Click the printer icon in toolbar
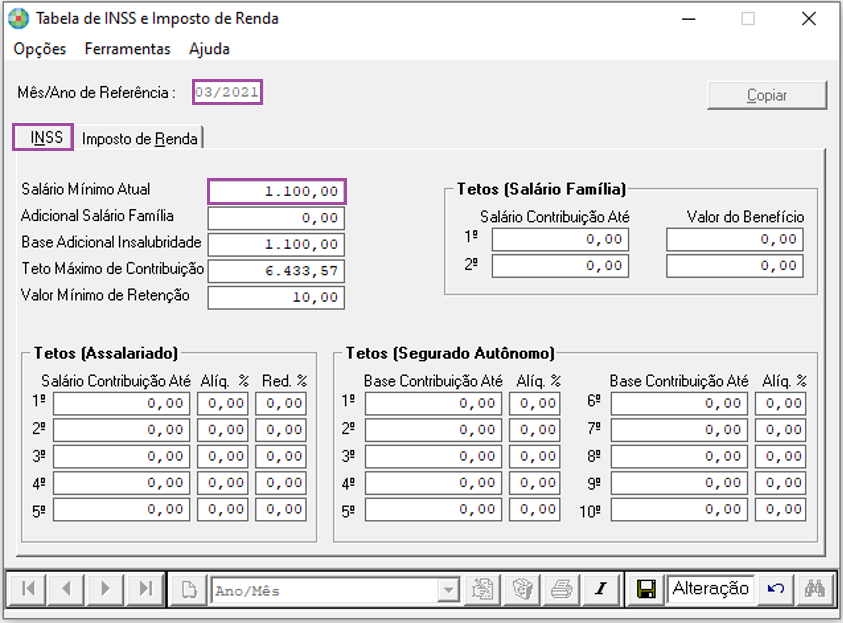Image resolution: width=843 pixels, height=623 pixels. (x=562, y=589)
